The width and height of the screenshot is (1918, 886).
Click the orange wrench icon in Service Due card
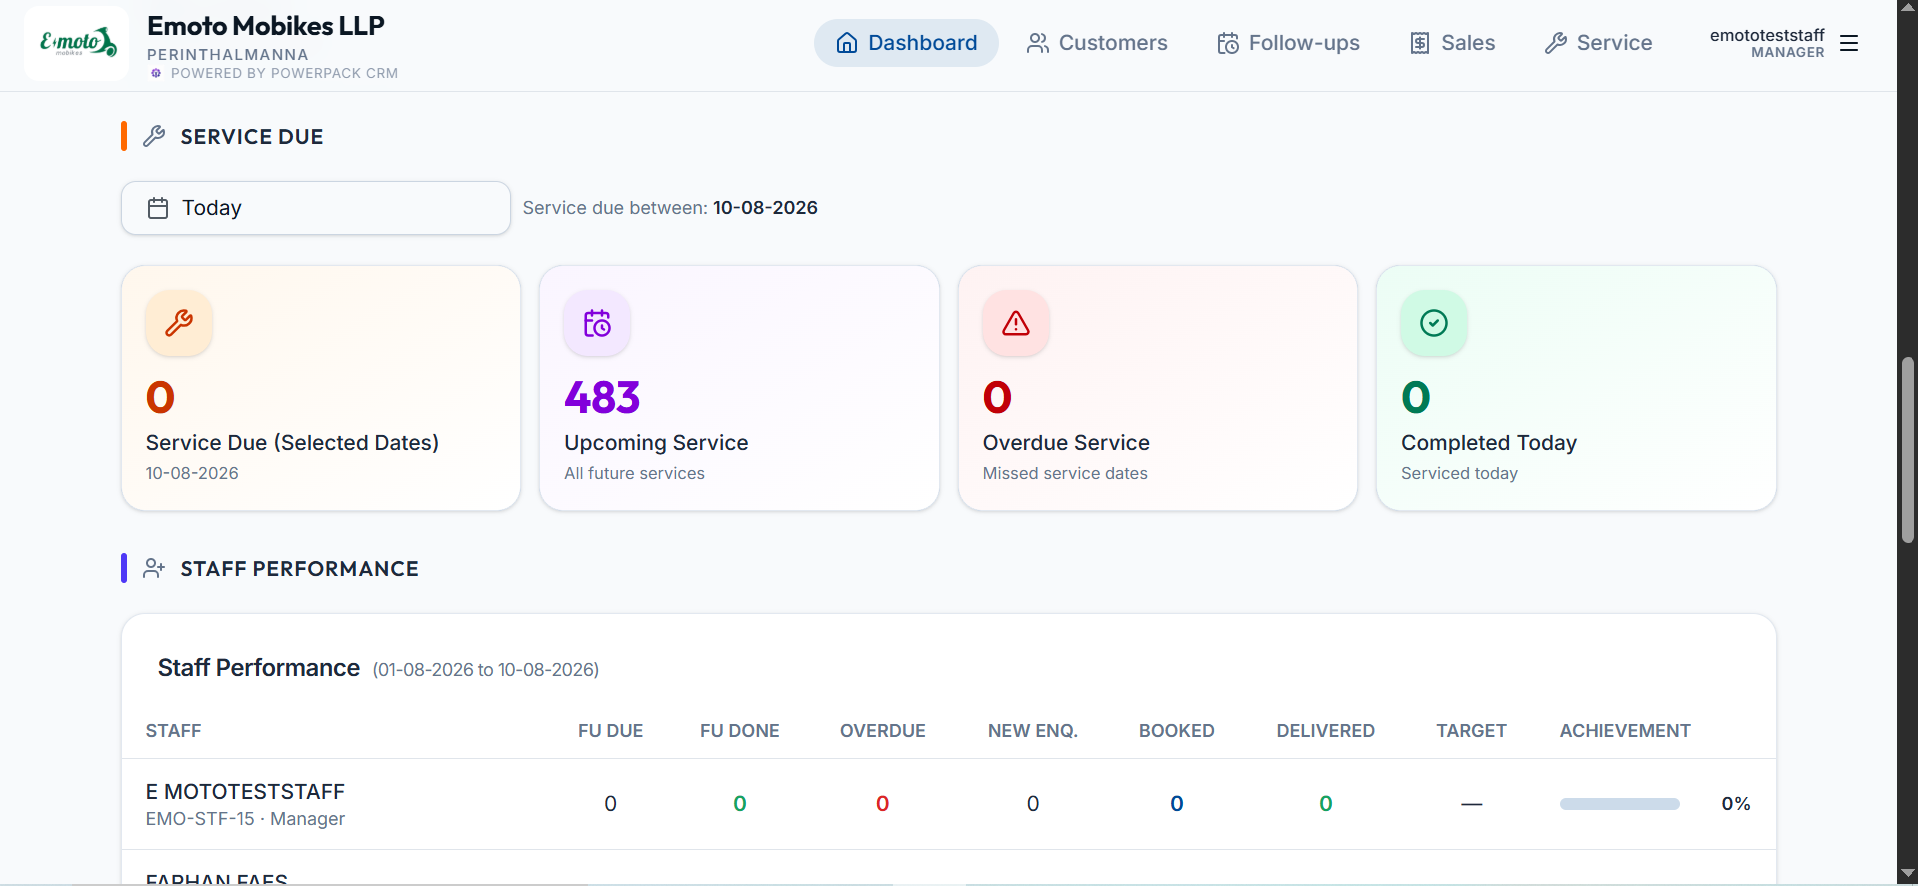click(179, 323)
